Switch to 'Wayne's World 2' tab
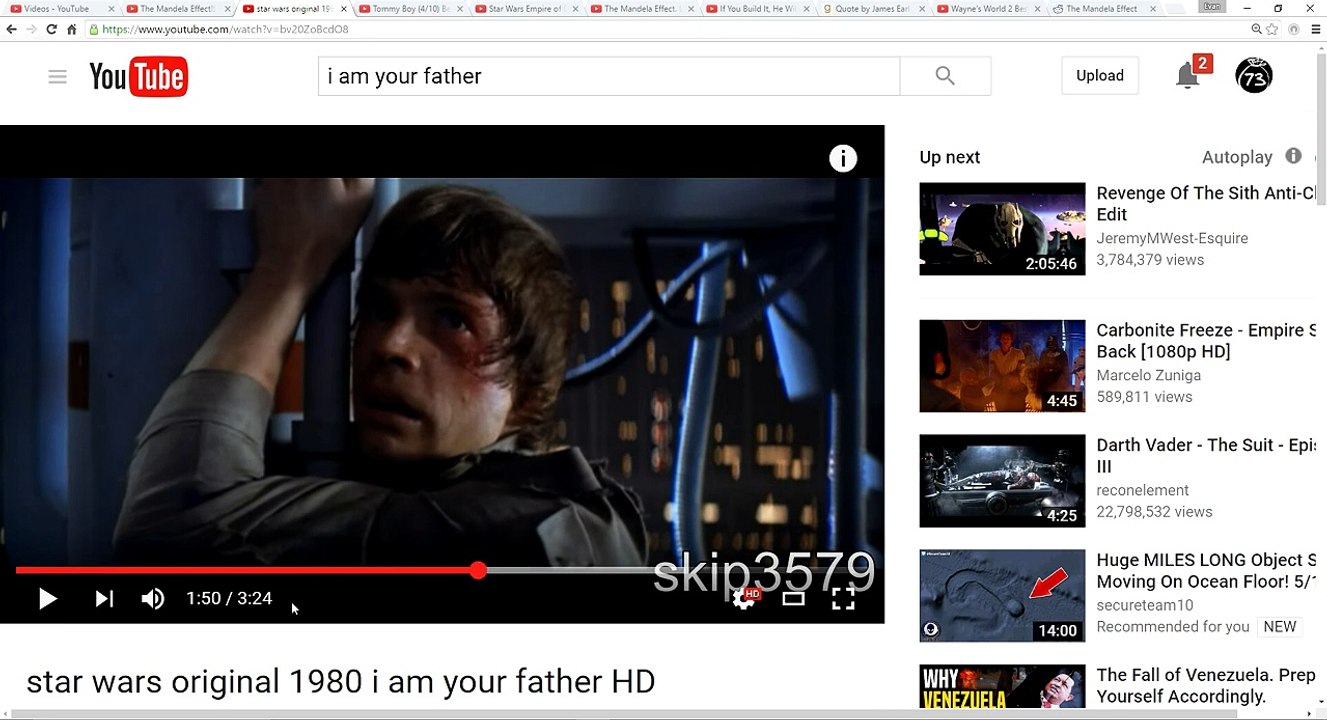This screenshot has width=1327, height=720. click(989, 9)
